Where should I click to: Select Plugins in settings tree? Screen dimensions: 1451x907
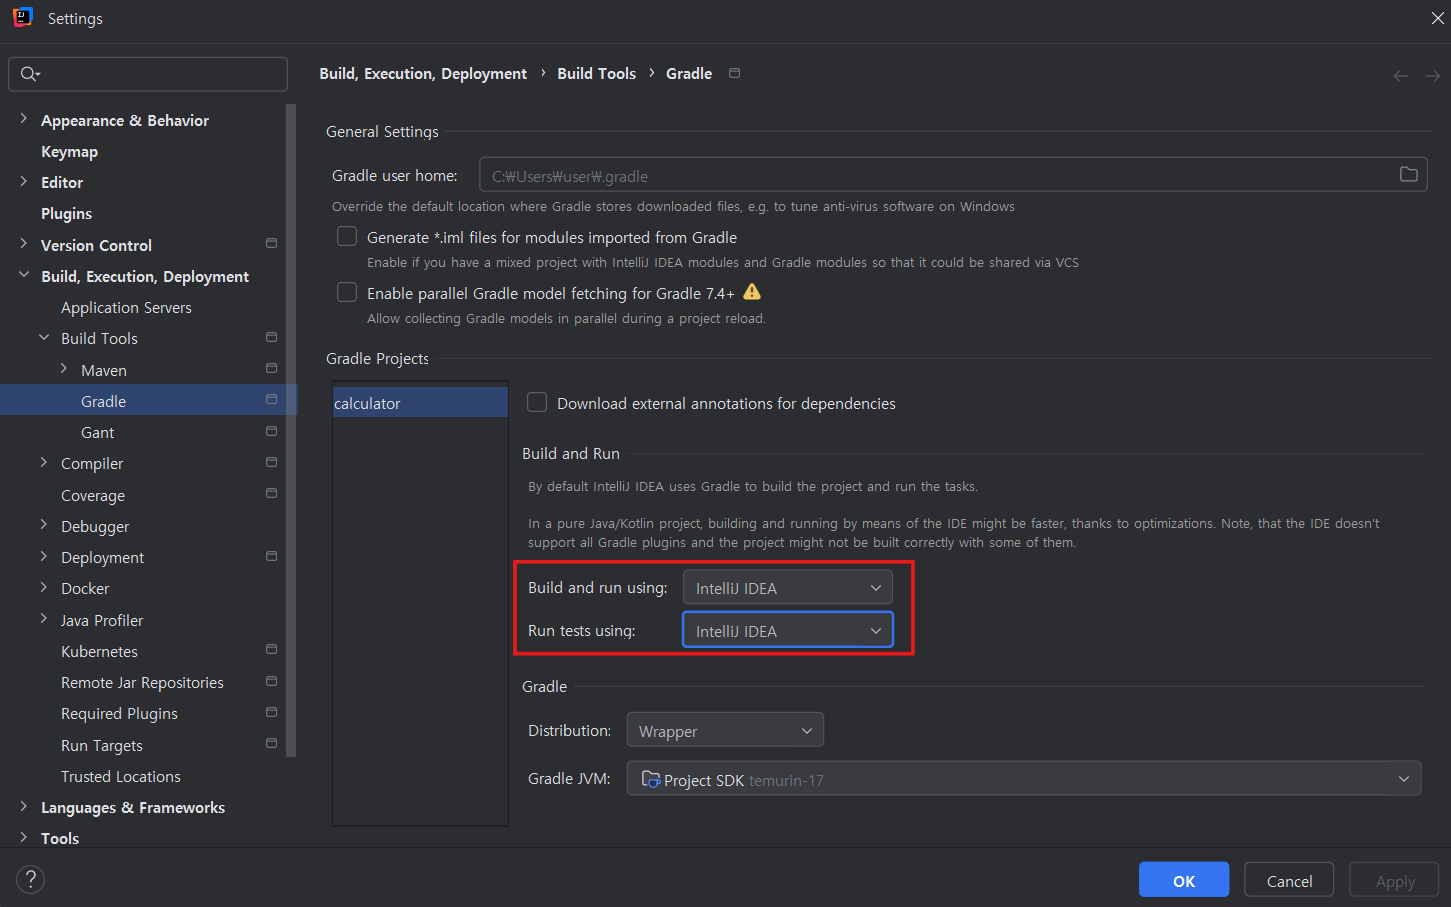66,213
